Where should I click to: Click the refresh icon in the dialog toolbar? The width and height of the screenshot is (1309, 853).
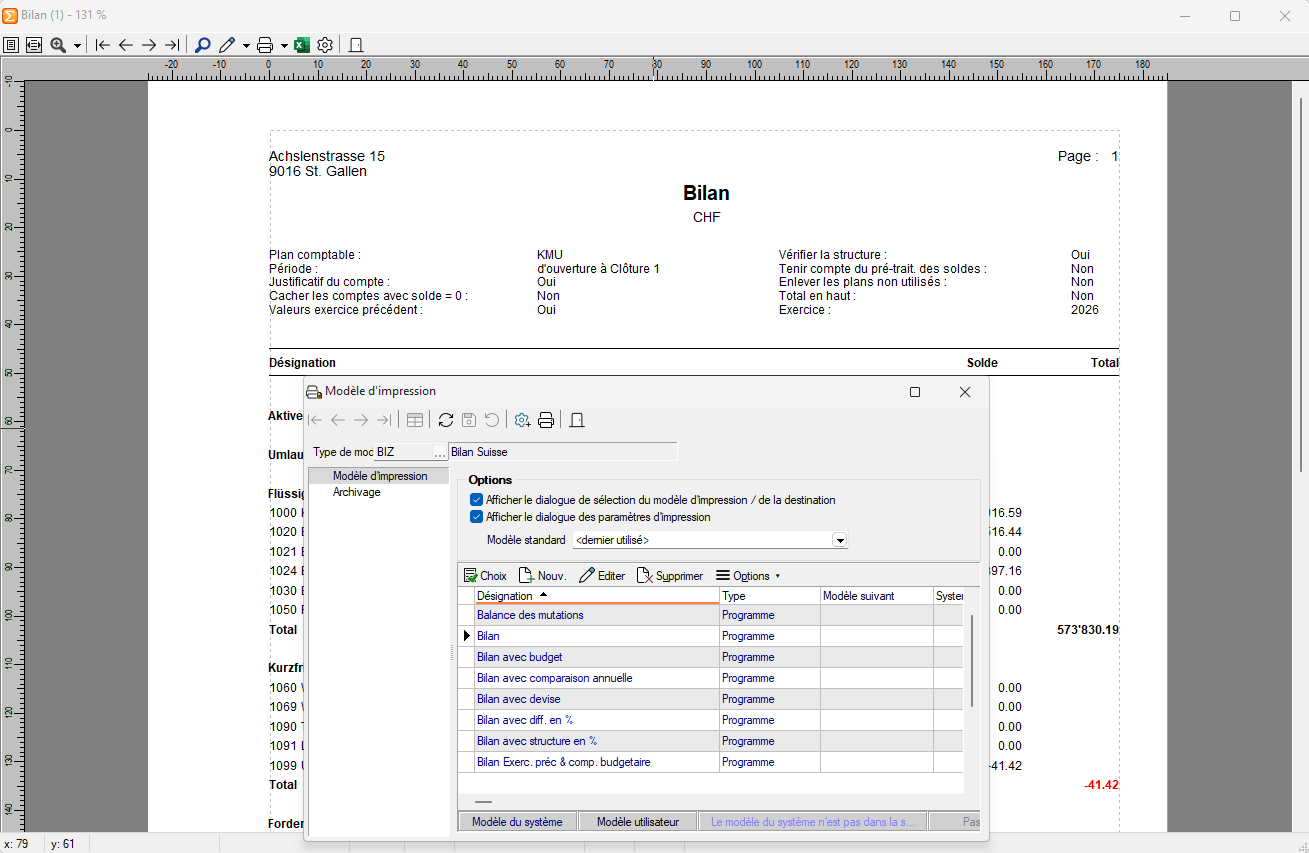point(446,420)
